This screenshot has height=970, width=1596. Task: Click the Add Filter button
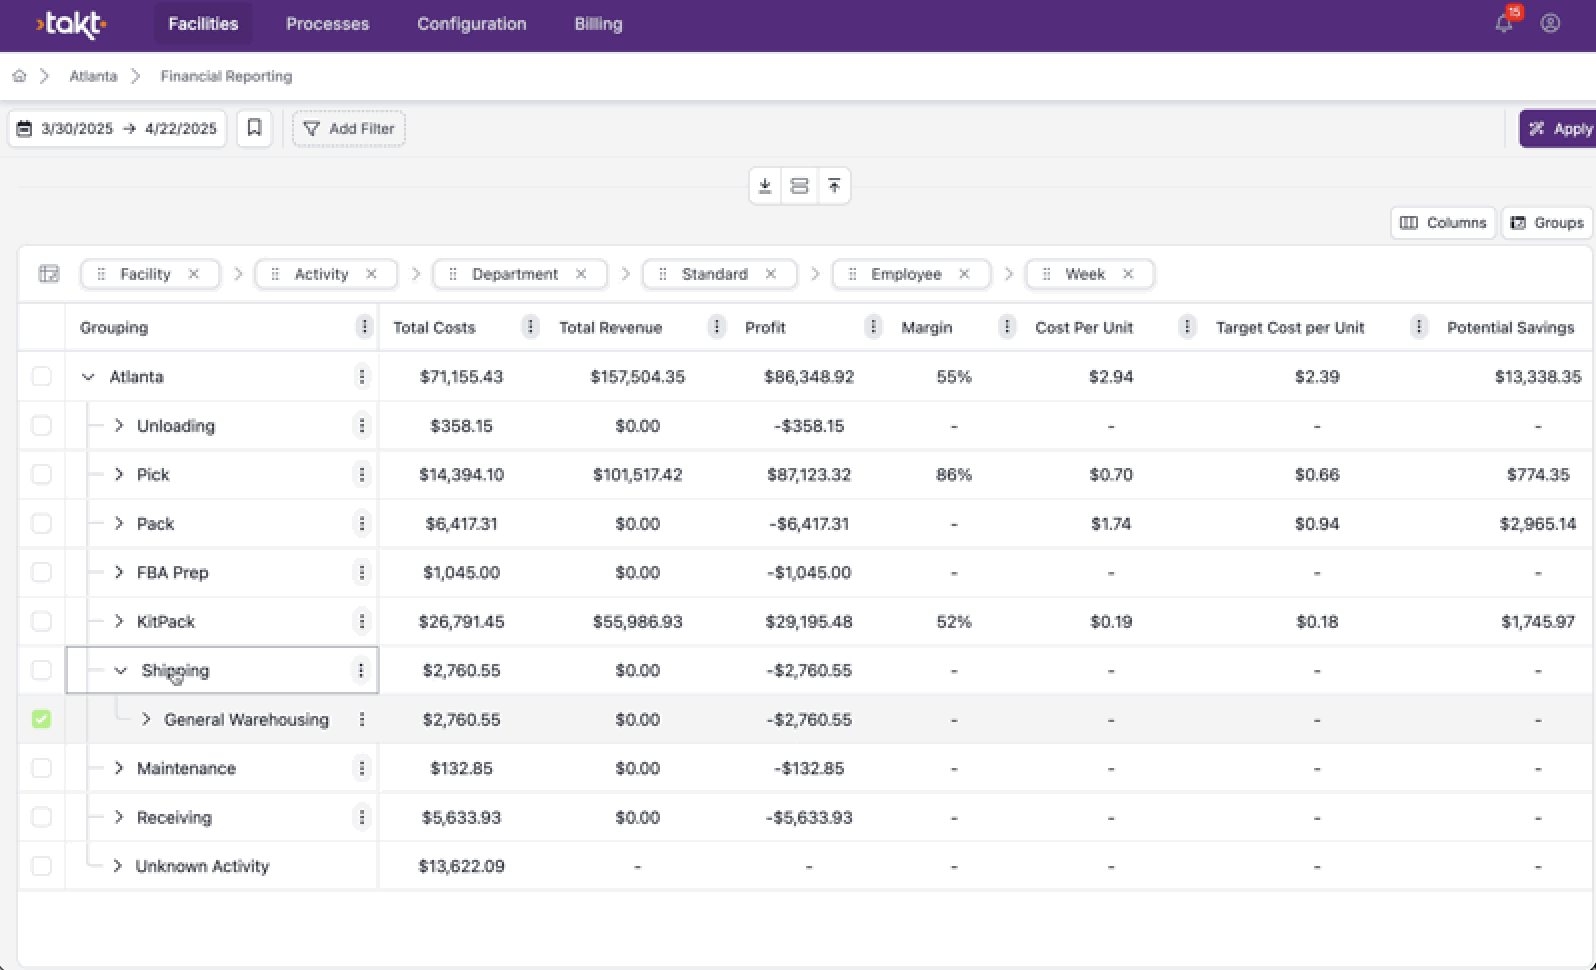tap(348, 129)
